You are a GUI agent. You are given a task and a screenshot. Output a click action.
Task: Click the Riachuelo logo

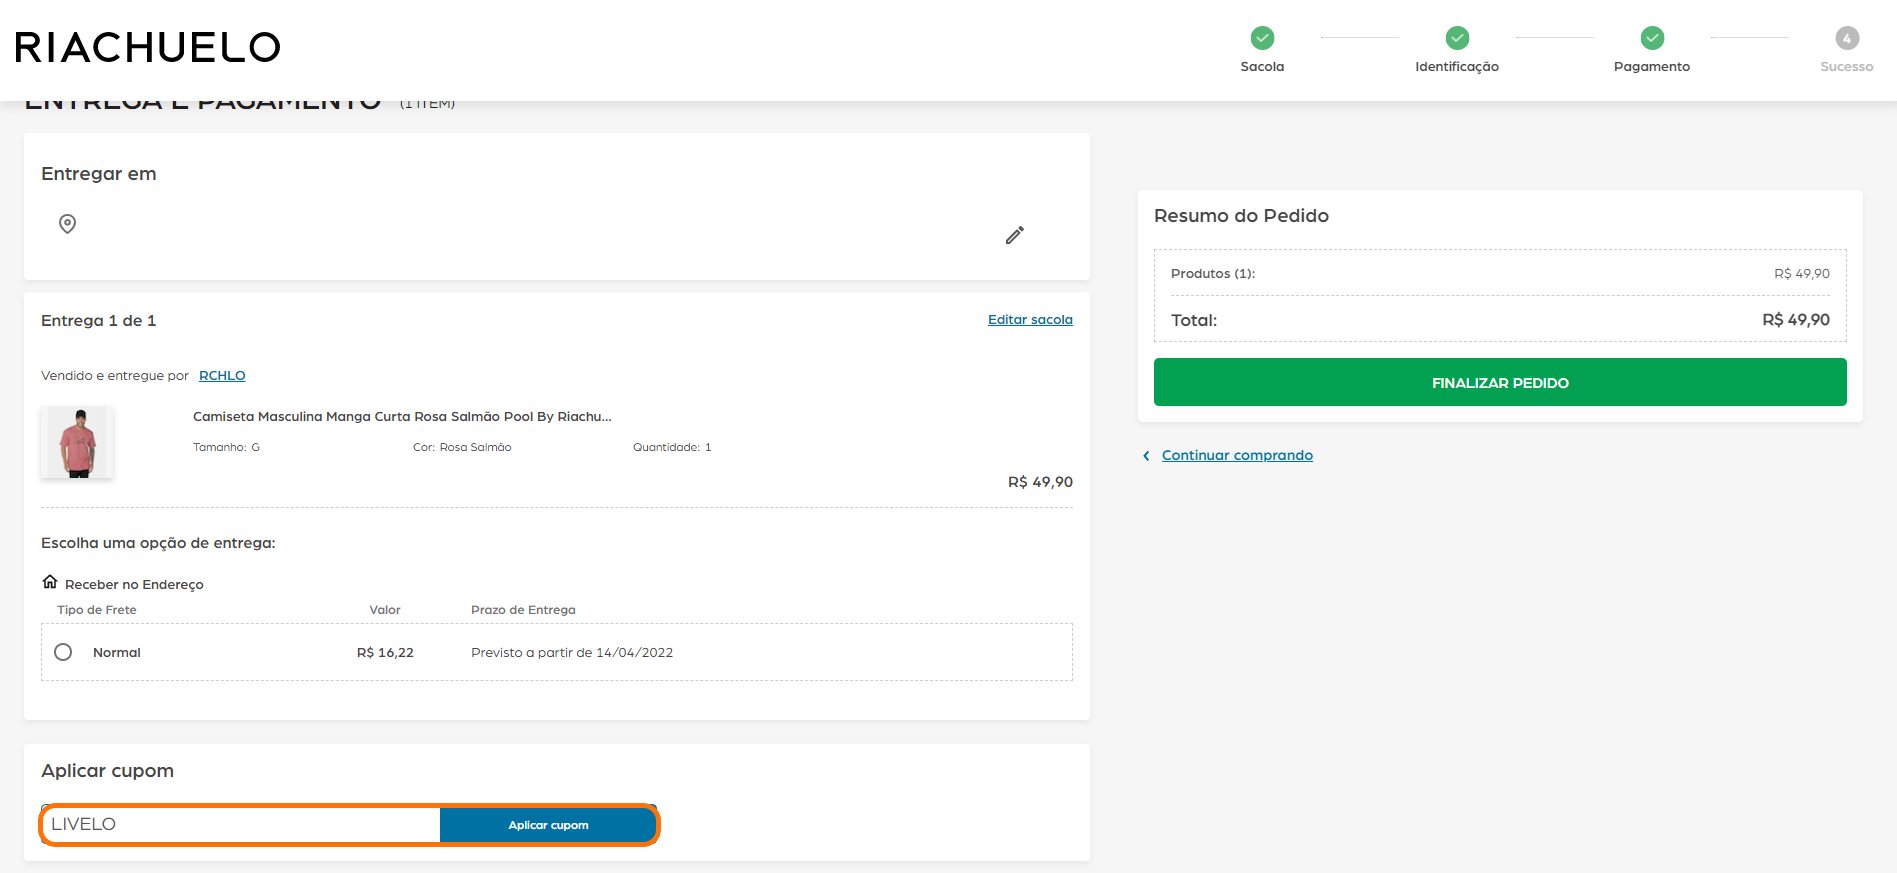(x=148, y=47)
